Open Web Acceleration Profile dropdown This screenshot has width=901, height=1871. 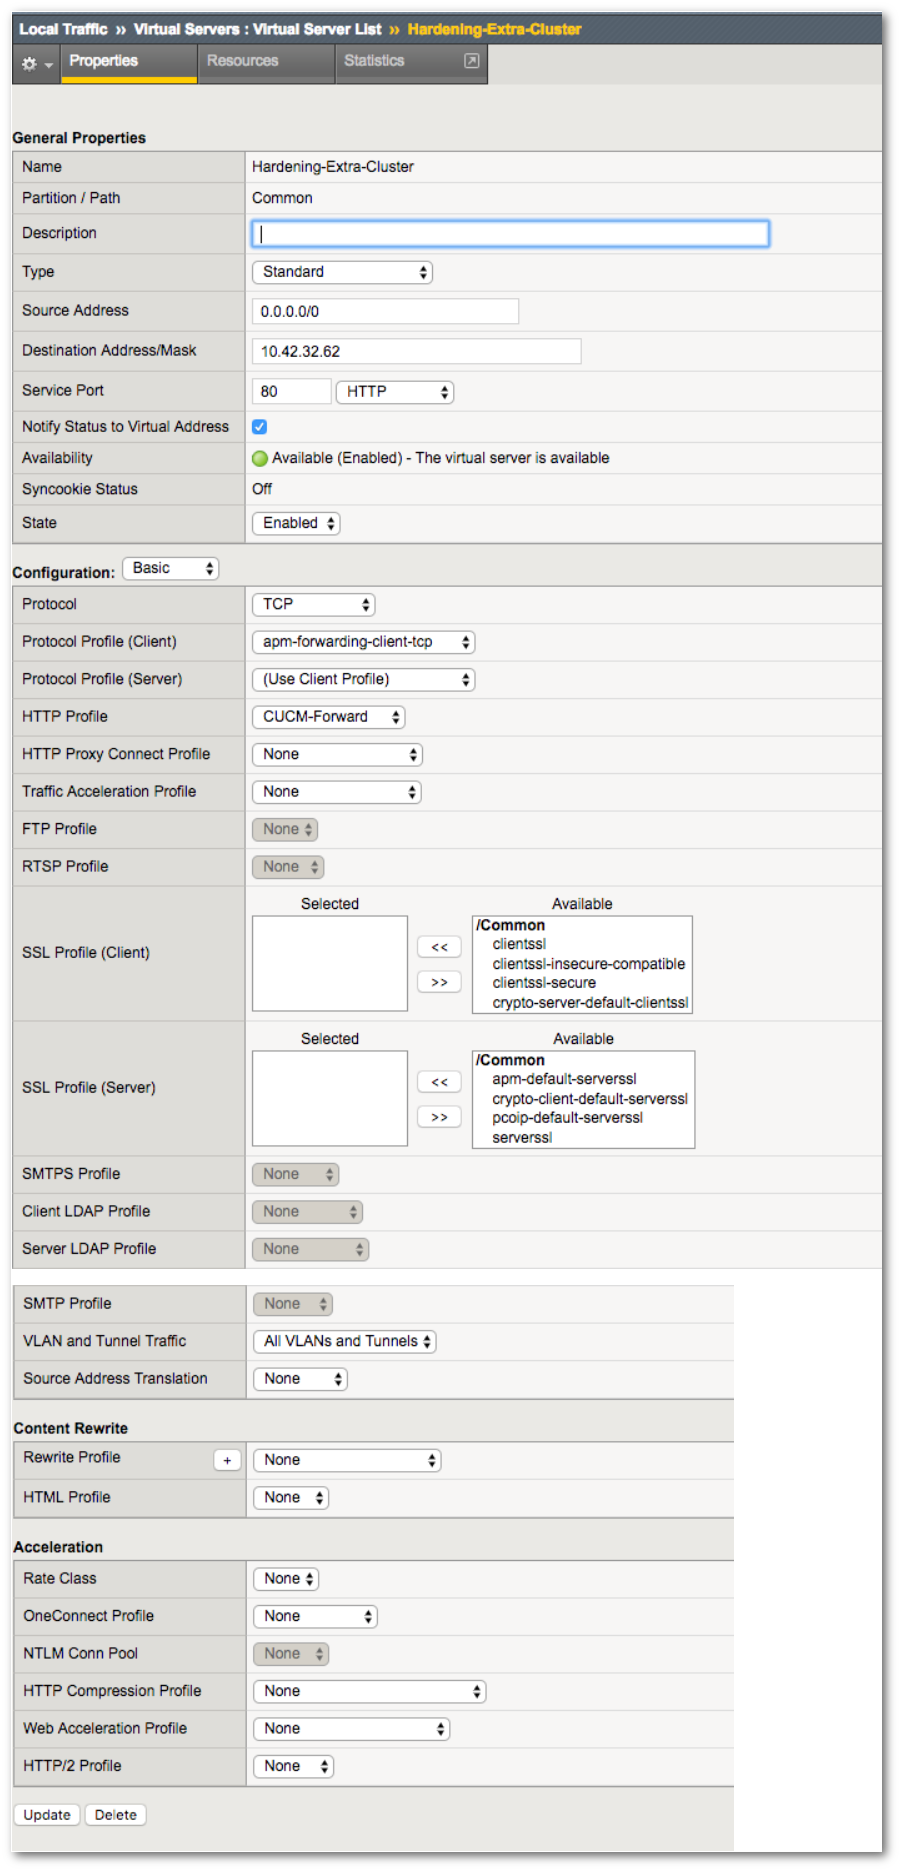(351, 1729)
